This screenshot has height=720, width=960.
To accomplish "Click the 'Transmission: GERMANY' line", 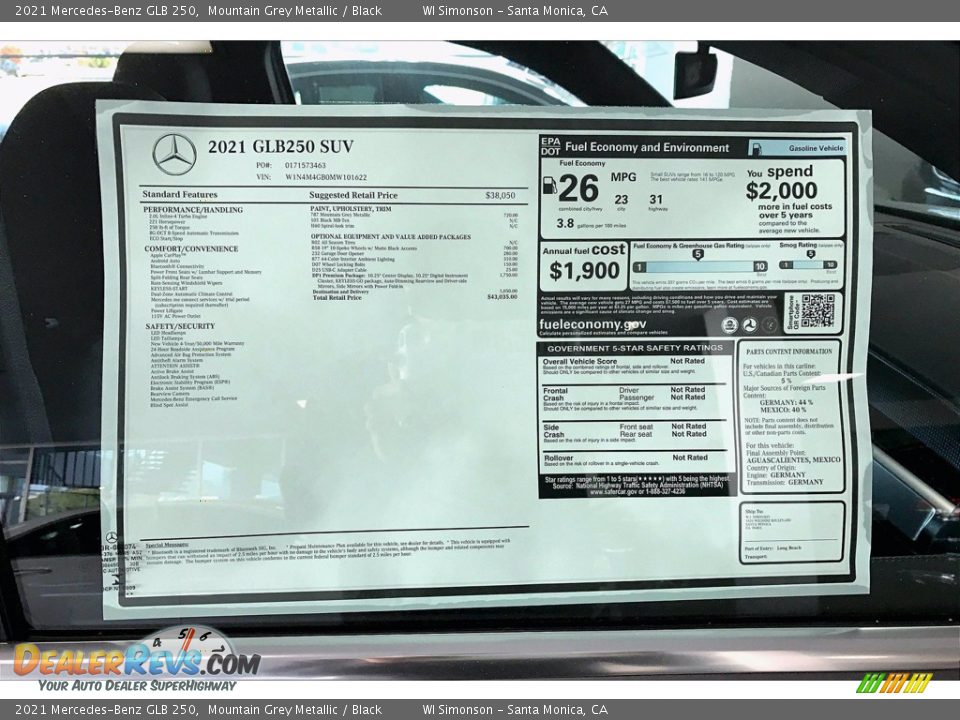I will 785,482.
